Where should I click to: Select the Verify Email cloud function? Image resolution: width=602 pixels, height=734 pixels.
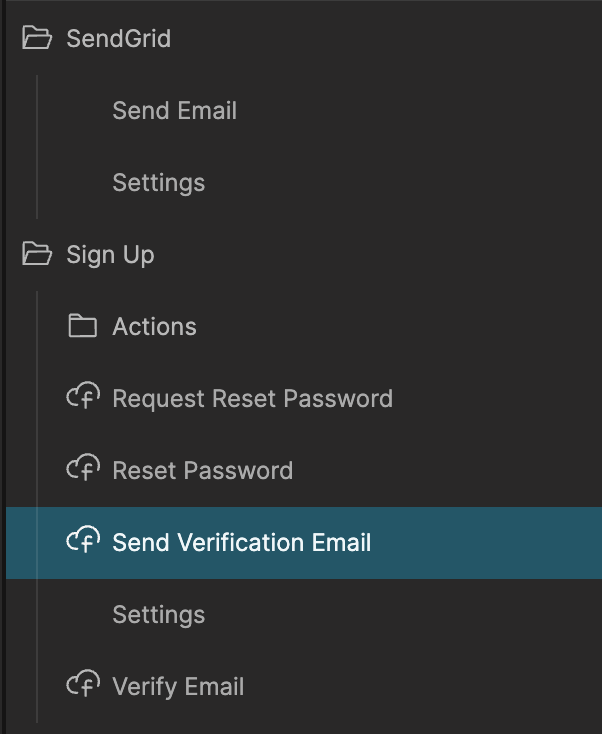[x=178, y=687]
